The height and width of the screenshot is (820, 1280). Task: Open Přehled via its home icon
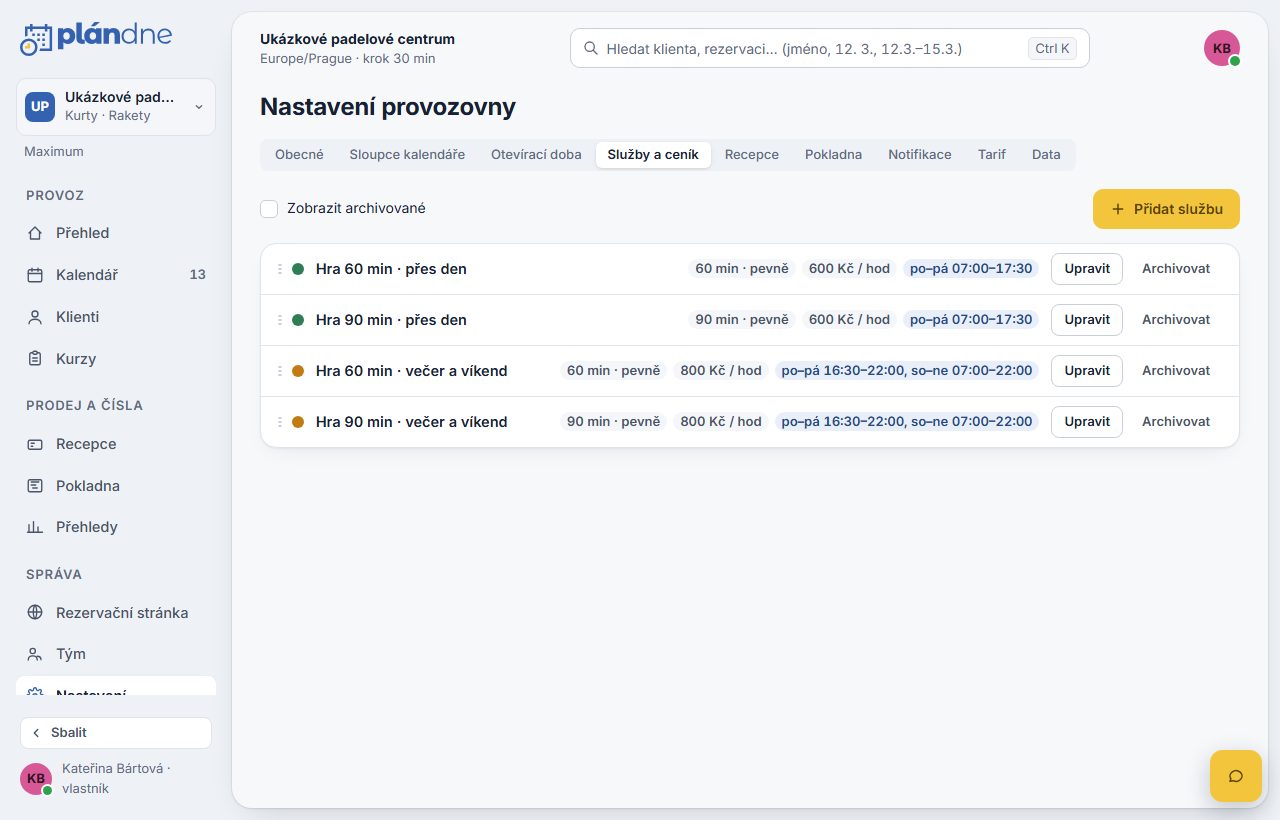click(x=35, y=233)
